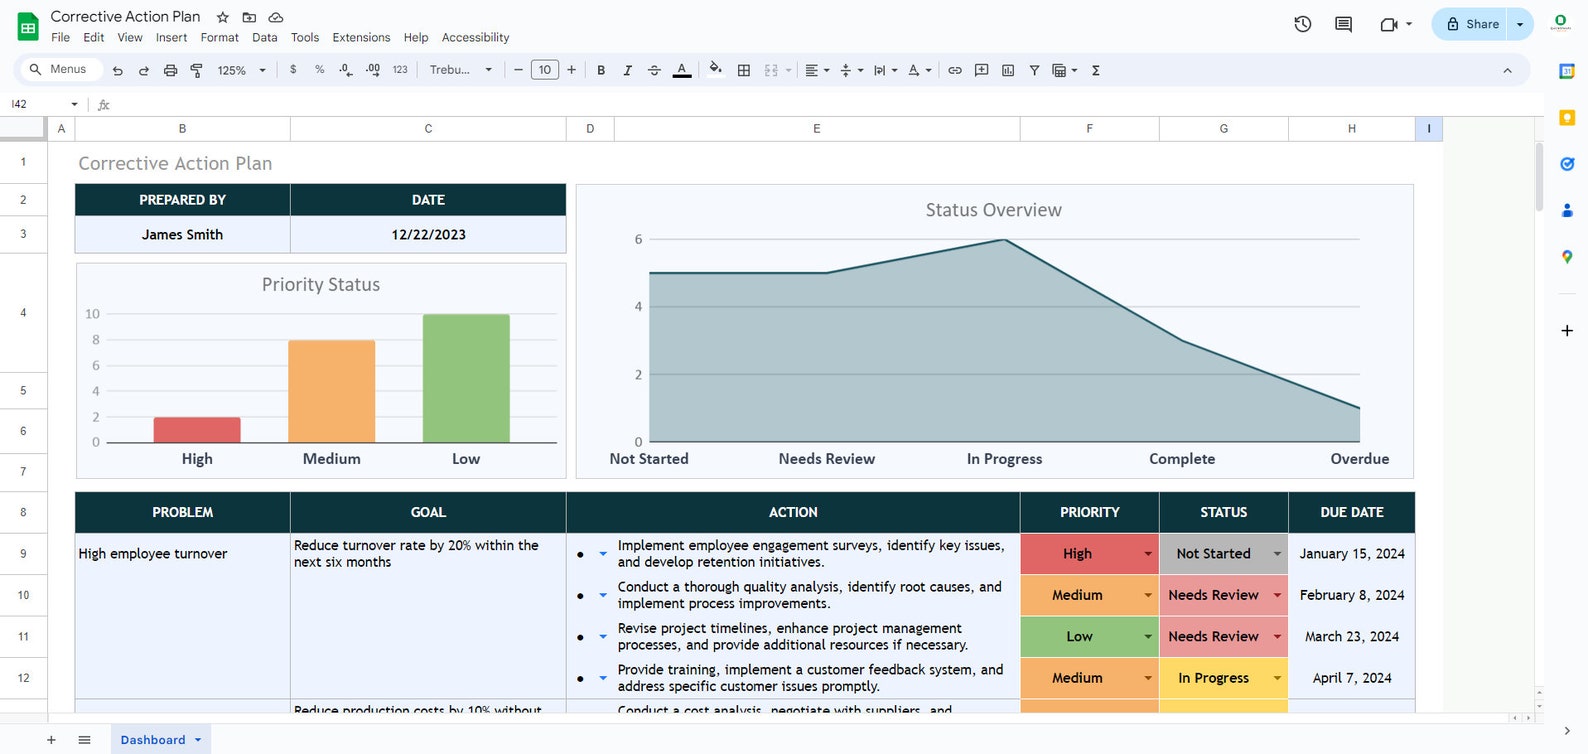The image size is (1588, 754).
Task: Print the spreadsheet using the printer icon
Action: coord(170,70)
